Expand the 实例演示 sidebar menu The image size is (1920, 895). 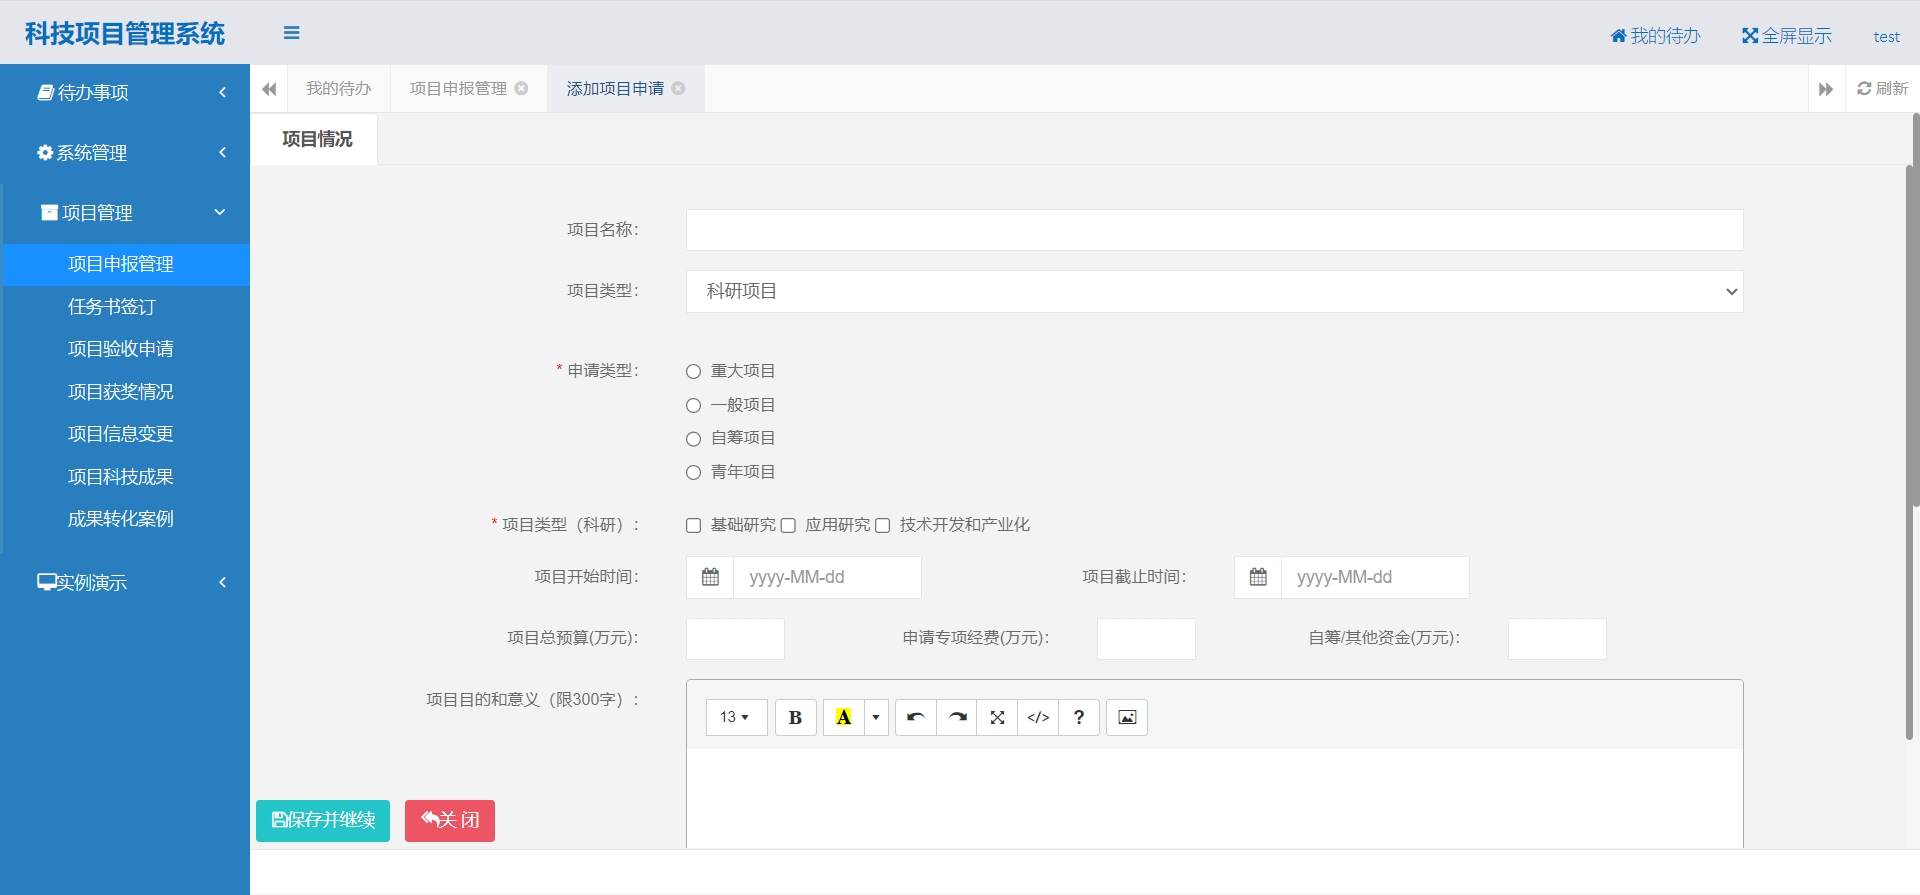[125, 582]
